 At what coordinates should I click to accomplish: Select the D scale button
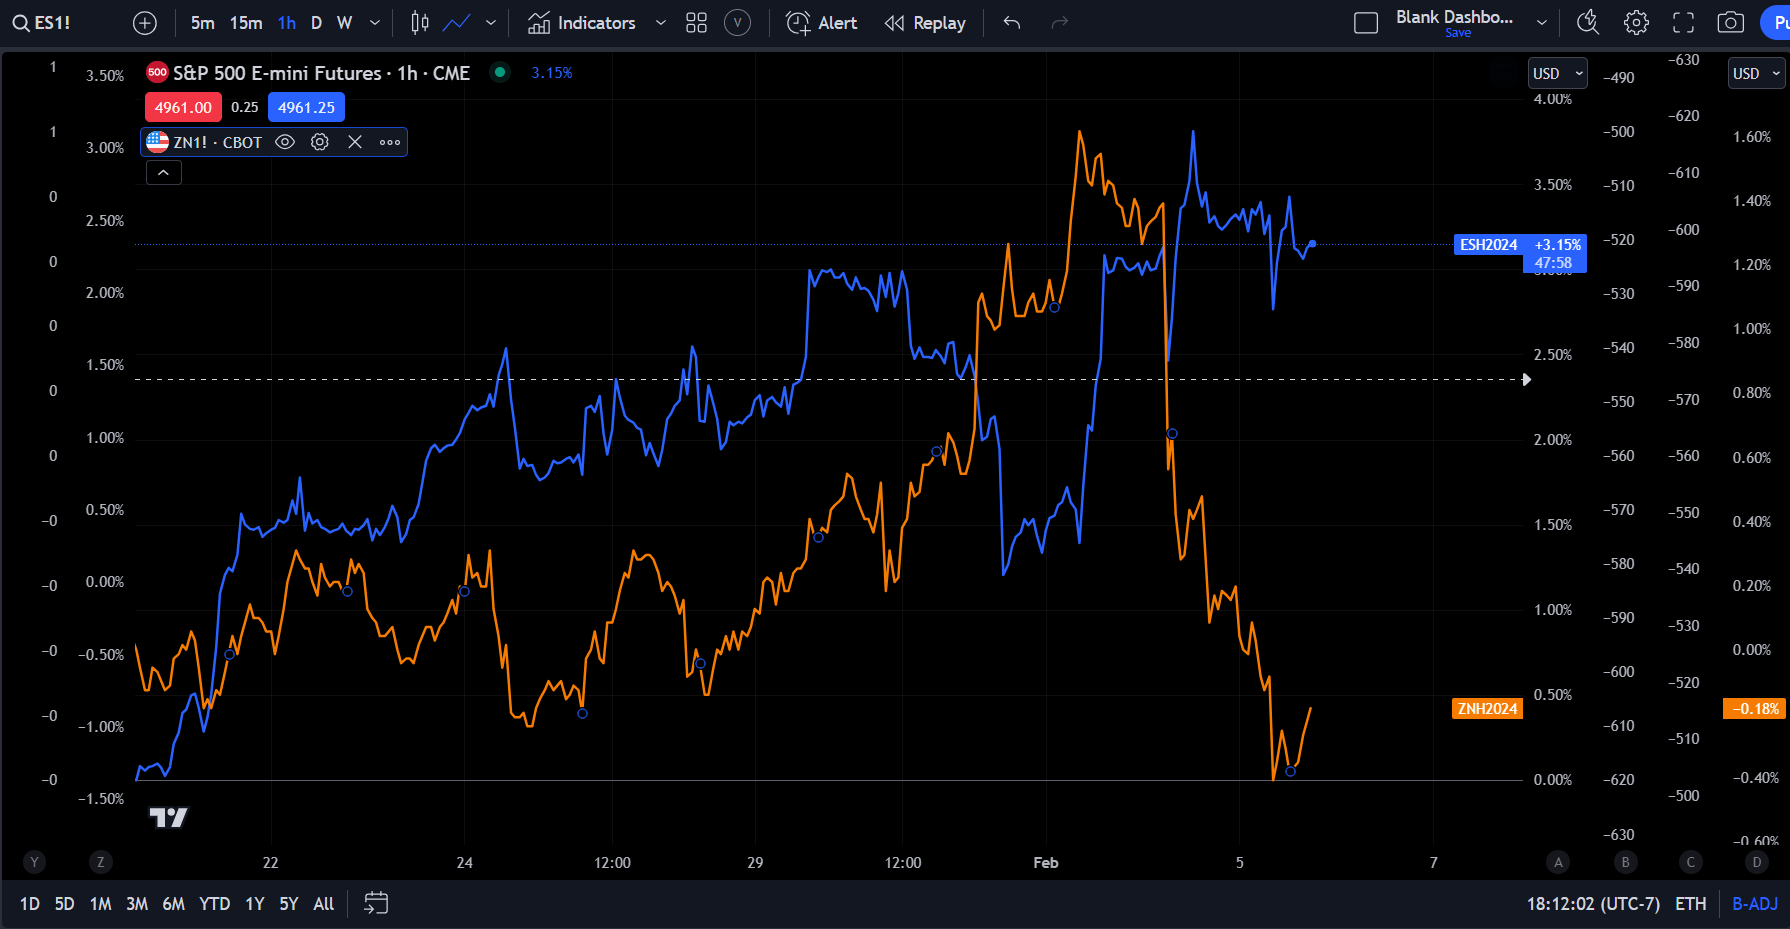1757,862
